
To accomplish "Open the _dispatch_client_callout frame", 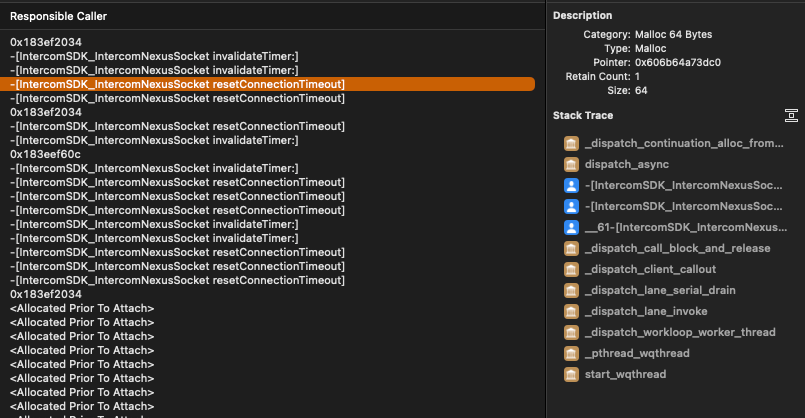I will click(650, 270).
